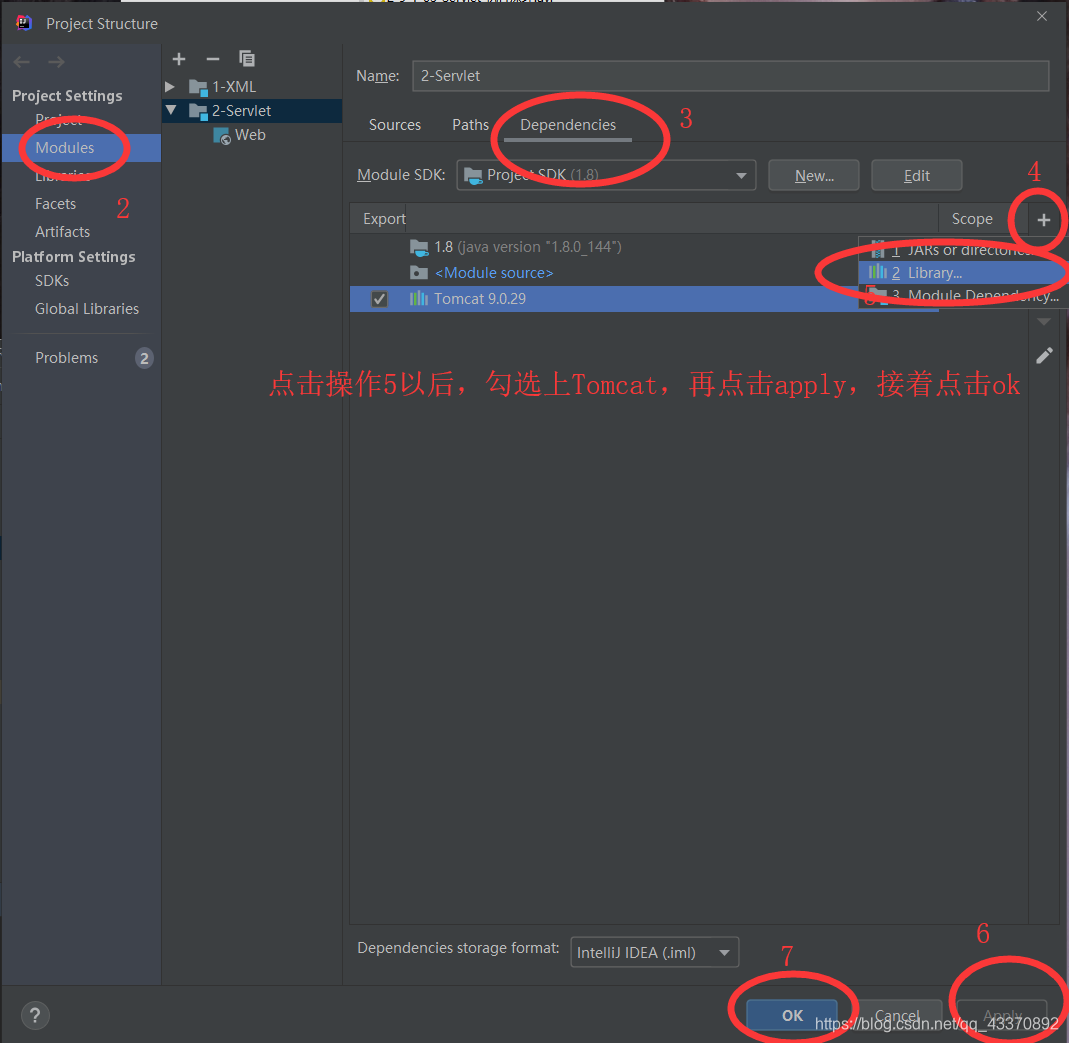The width and height of the screenshot is (1069, 1043).
Task: Toggle the Tomcat 9.0.29 export checkbox
Action: (379, 299)
